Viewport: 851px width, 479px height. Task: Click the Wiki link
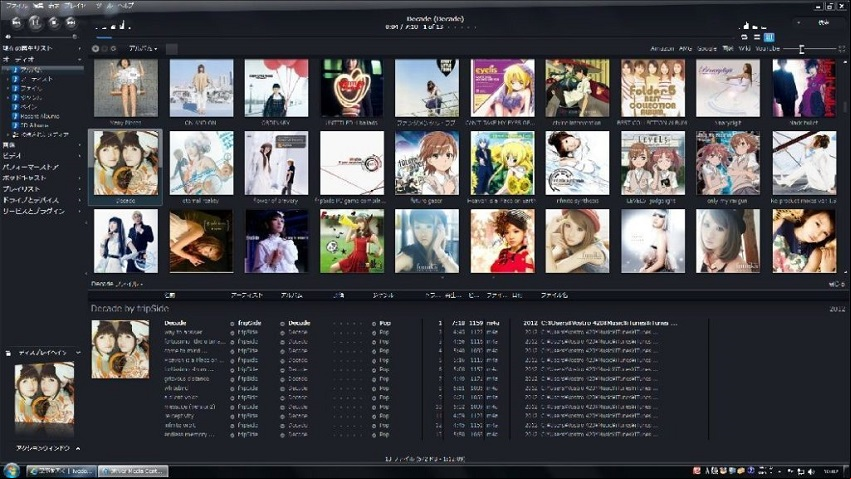pyautogui.click(x=745, y=49)
